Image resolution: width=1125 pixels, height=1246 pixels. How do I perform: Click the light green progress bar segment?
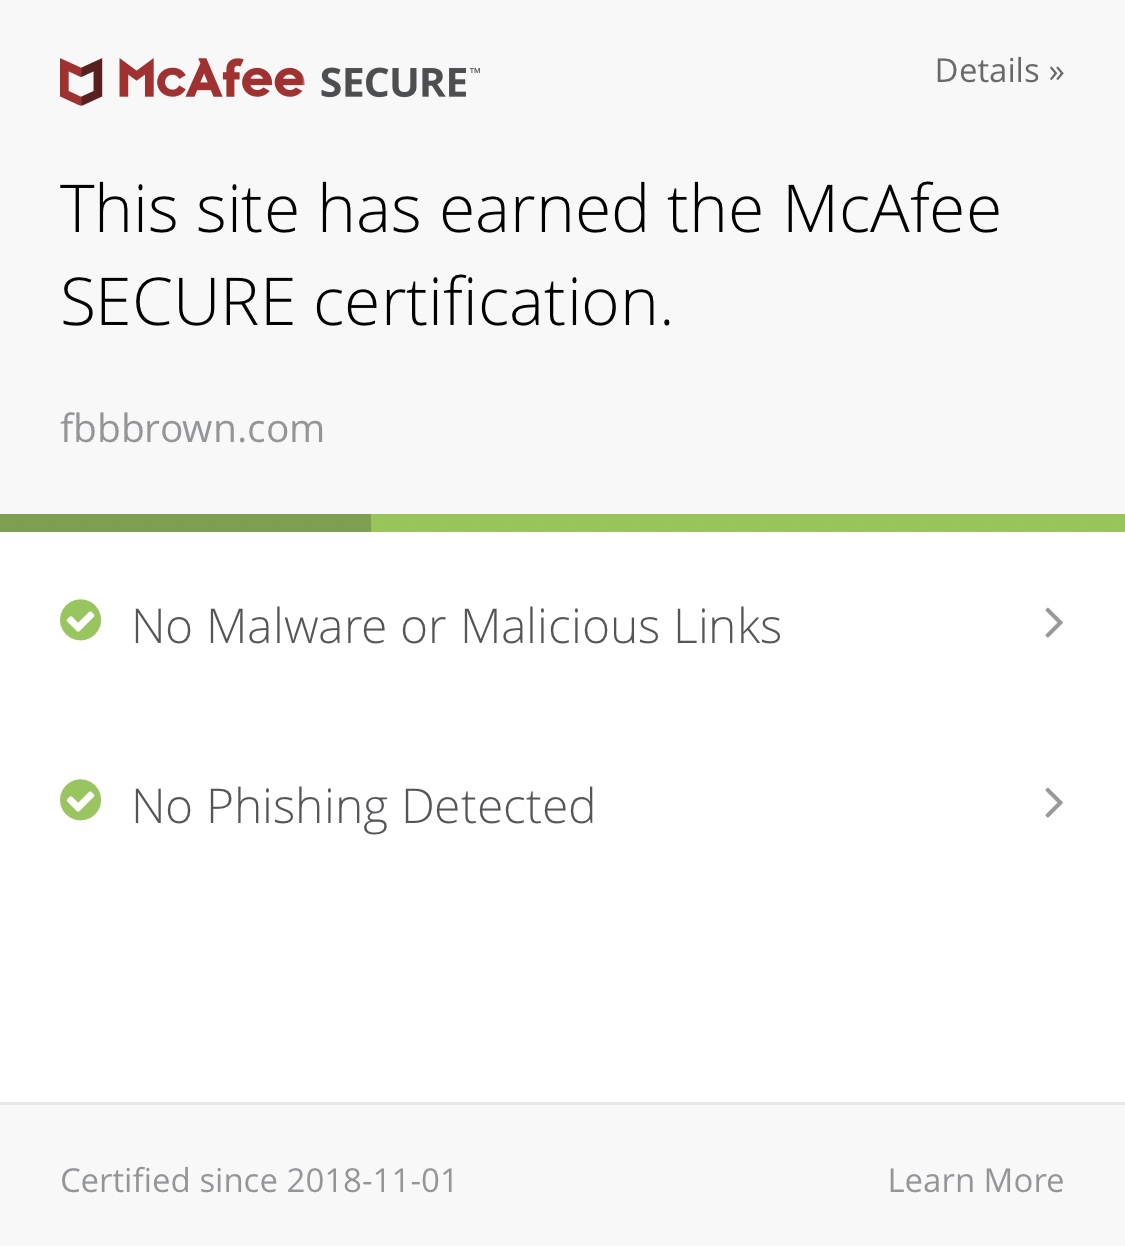(x=747, y=523)
